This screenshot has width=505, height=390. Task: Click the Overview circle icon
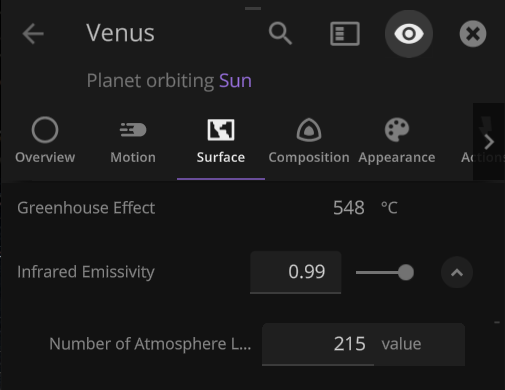pyautogui.click(x=45, y=130)
